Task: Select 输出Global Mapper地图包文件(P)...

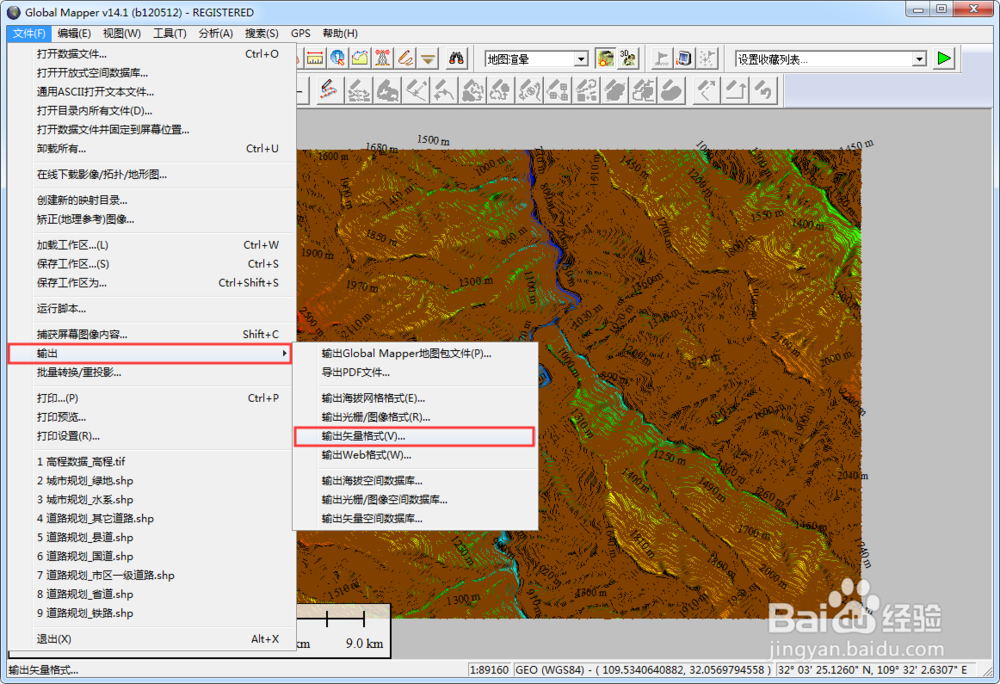Action: [415, 354]
